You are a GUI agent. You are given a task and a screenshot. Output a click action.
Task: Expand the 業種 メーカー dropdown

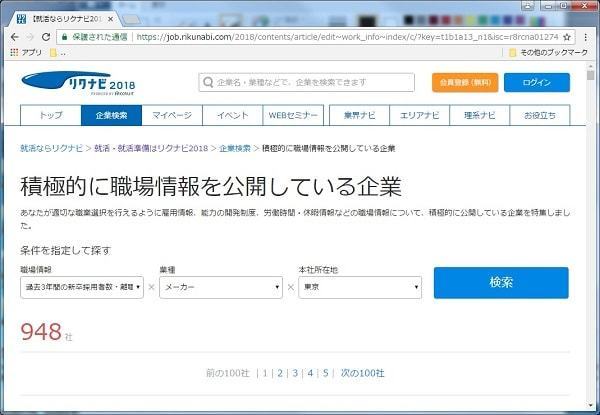pyautogui.click(x=221, y=287)
